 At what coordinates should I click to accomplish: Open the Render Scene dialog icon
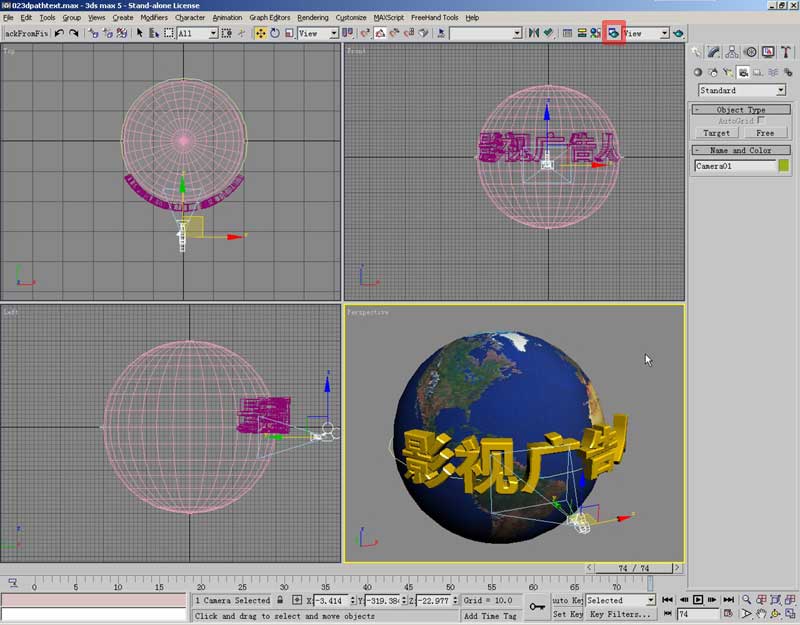click(613, 33)
